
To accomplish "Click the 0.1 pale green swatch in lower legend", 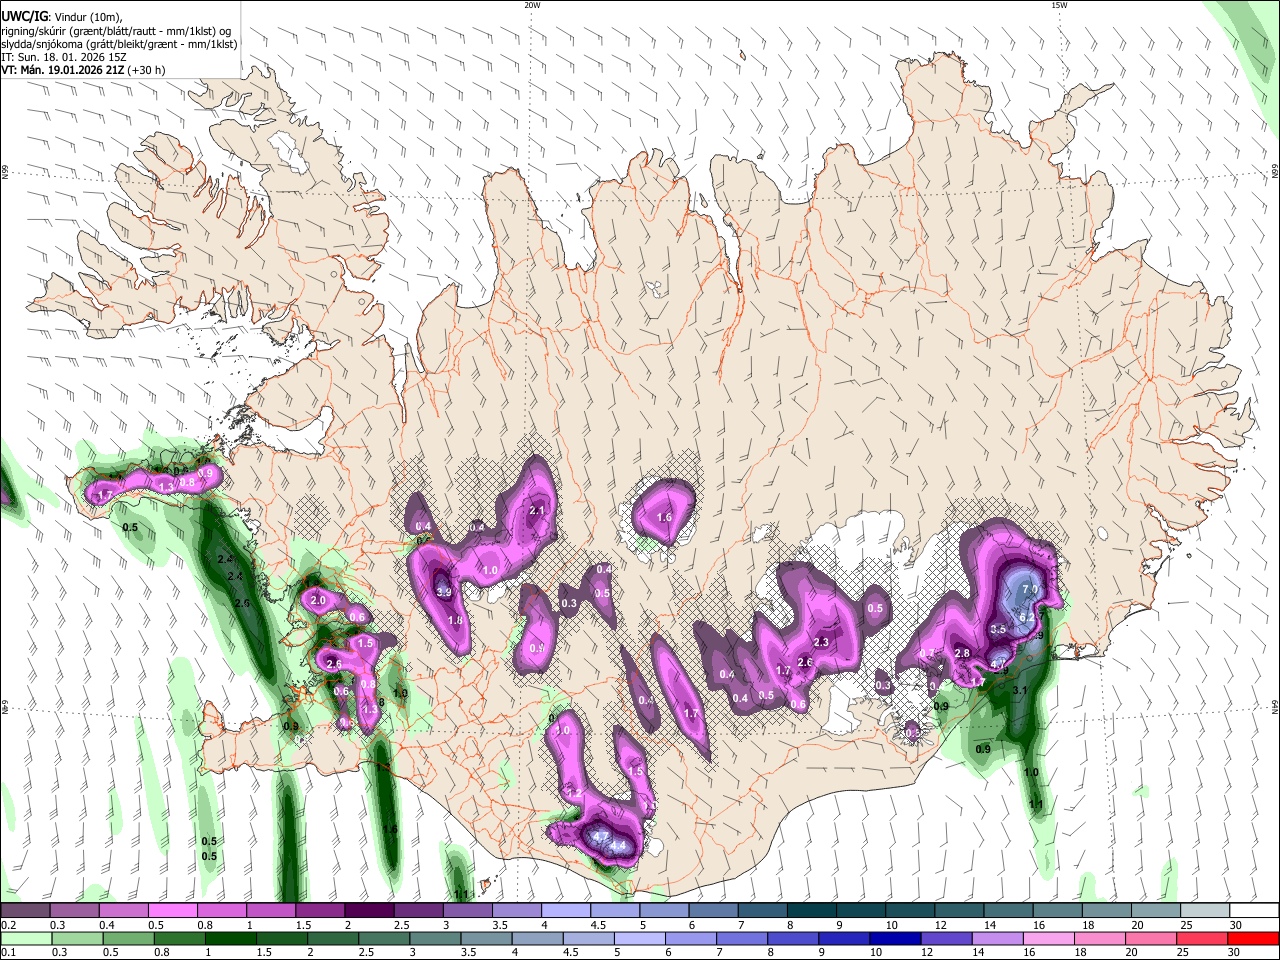I will 25,938.
